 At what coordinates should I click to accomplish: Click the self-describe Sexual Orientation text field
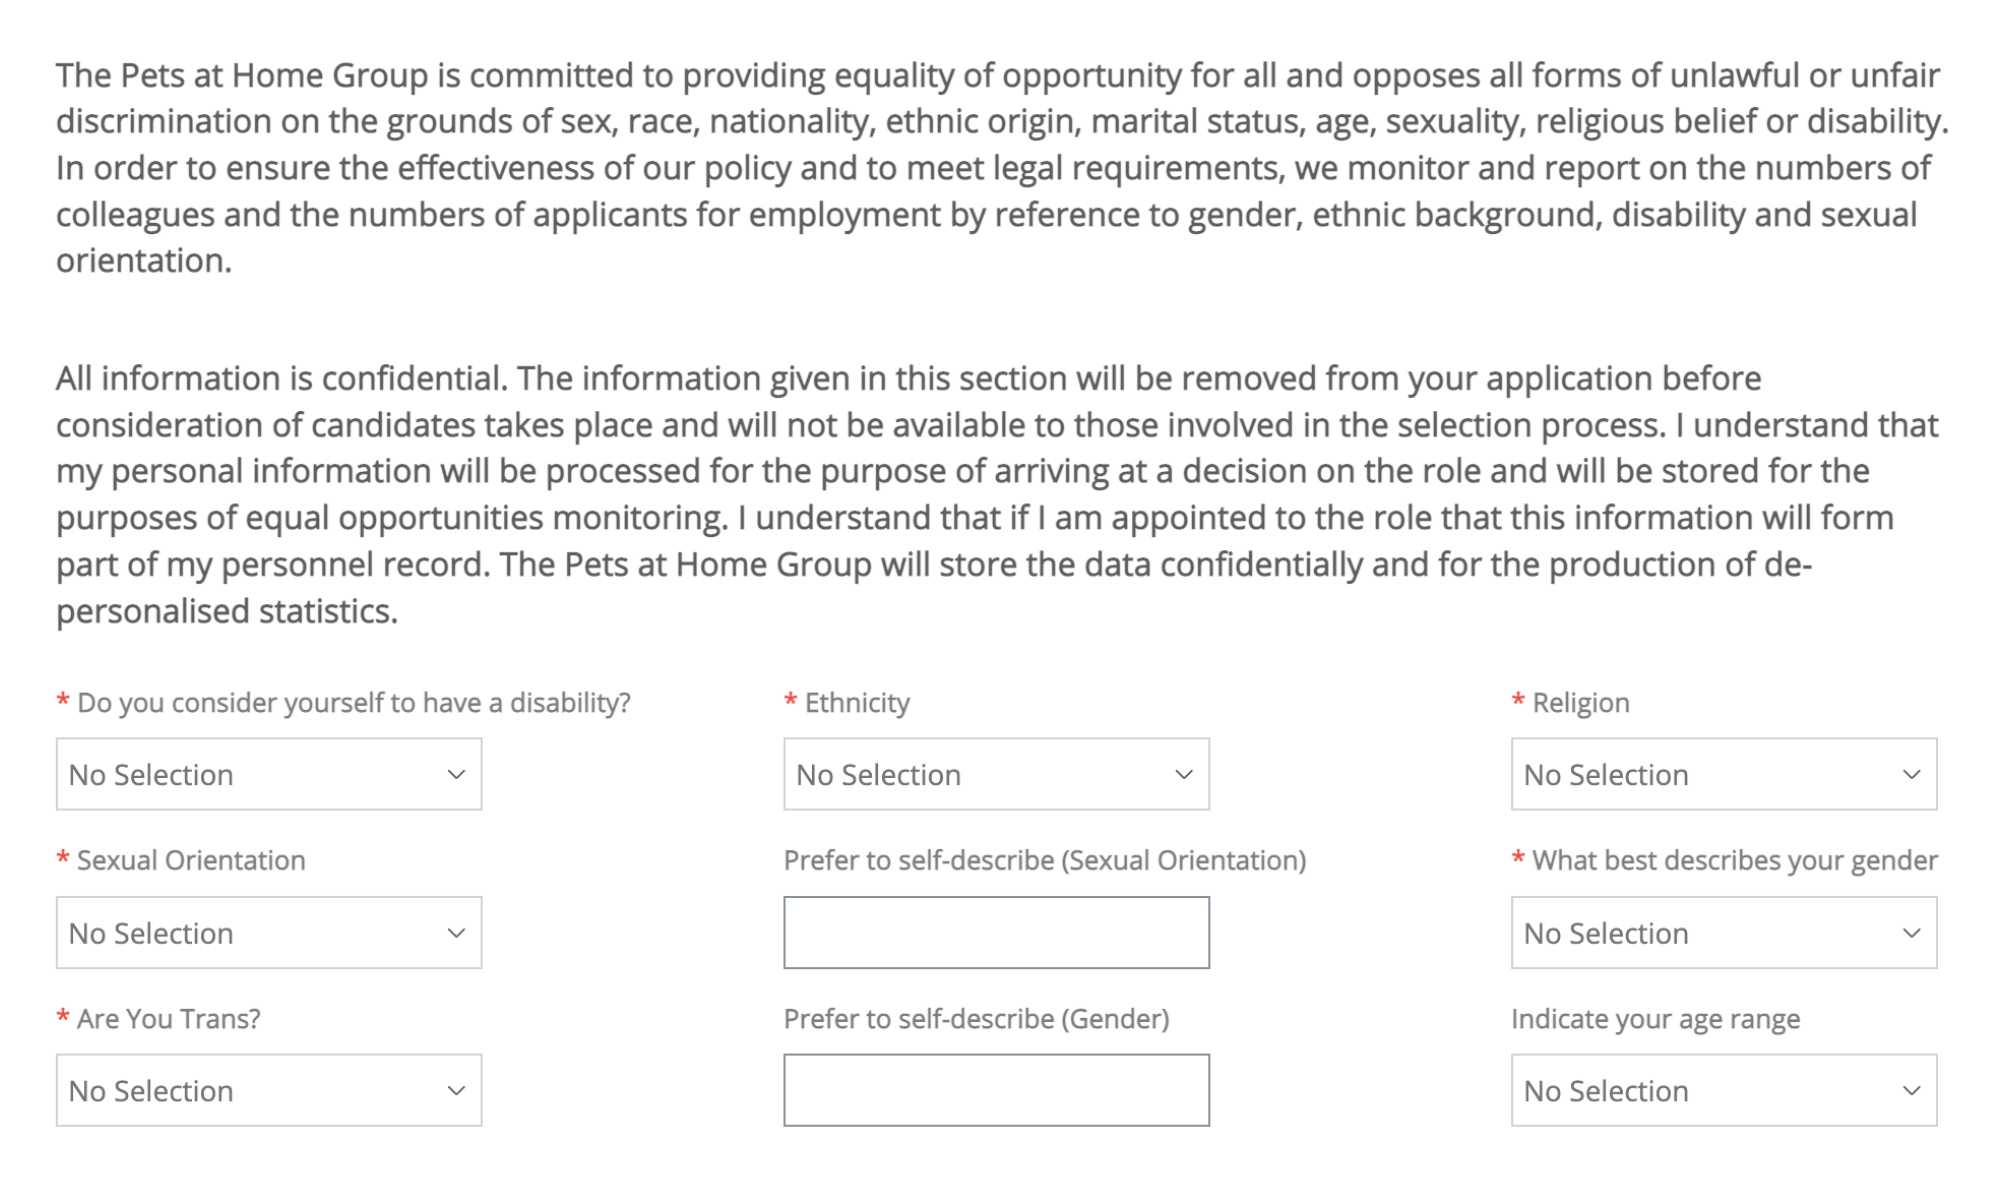point(995,932)
